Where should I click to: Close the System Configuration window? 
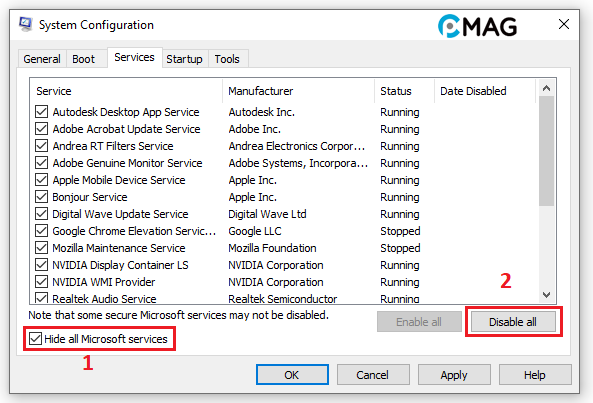point(564,24)
